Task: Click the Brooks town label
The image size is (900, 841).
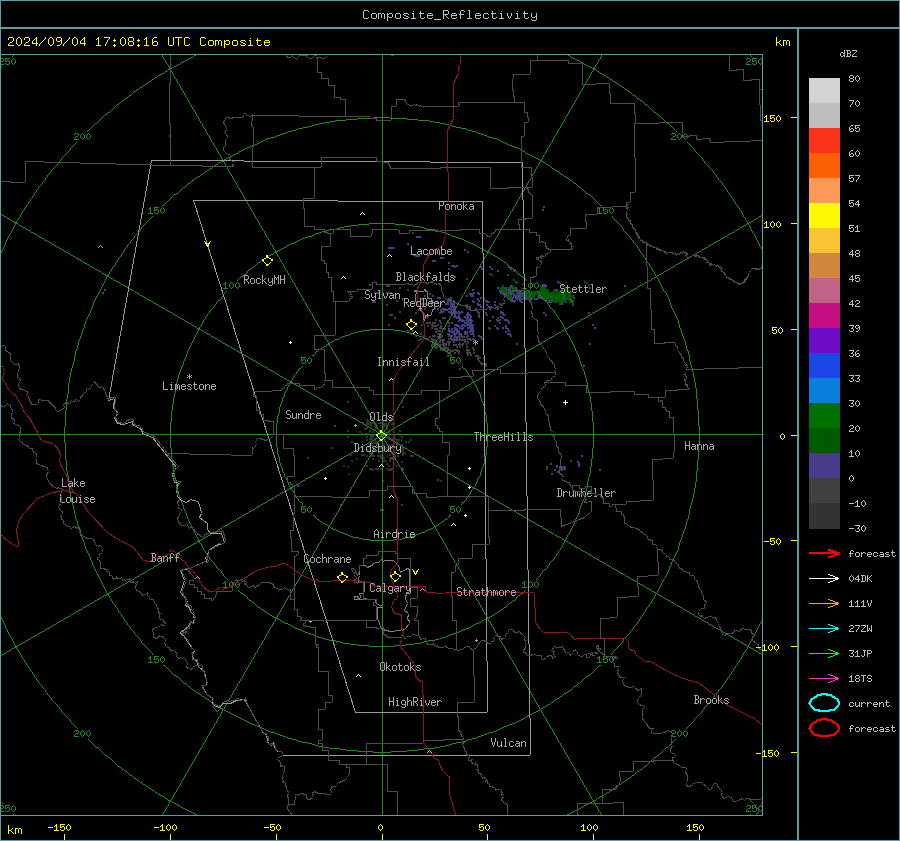Action: (711, 700)
